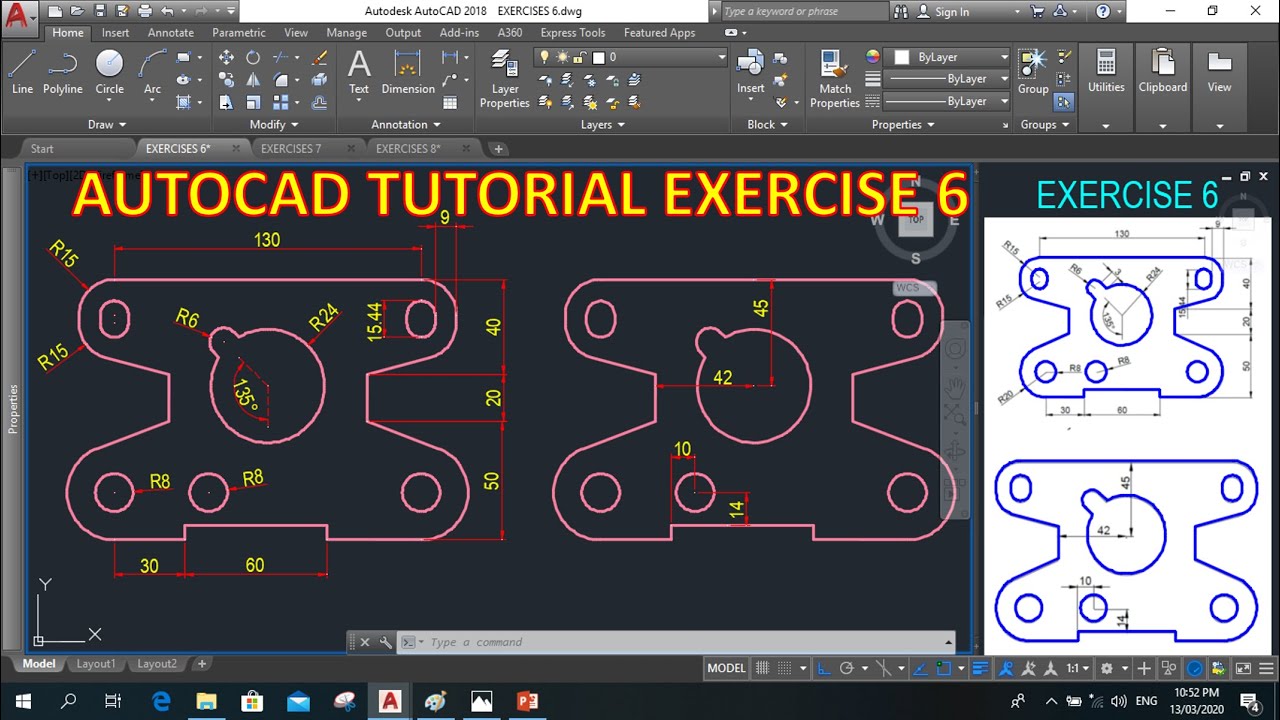Screen dimensions: 1280x720
Task: Open the Parametric ribbon tab
Action: click(240, 32)
